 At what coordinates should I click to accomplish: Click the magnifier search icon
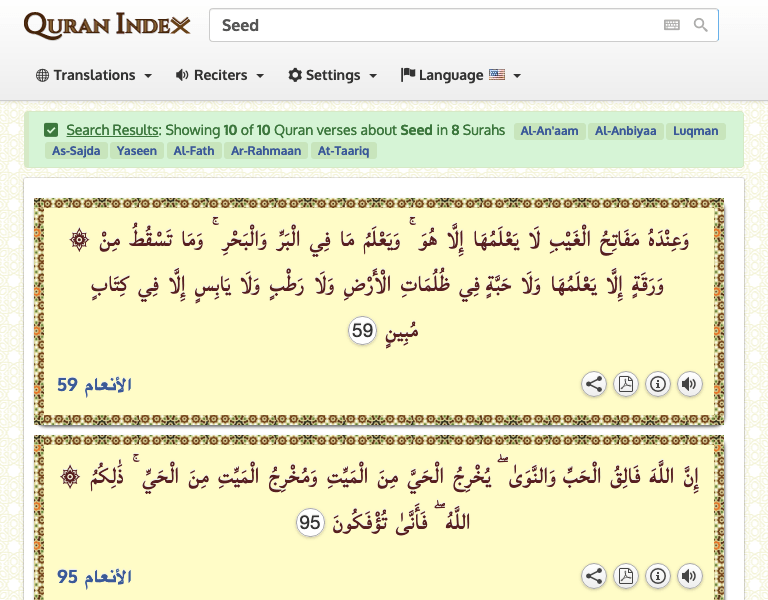point(700,25)
